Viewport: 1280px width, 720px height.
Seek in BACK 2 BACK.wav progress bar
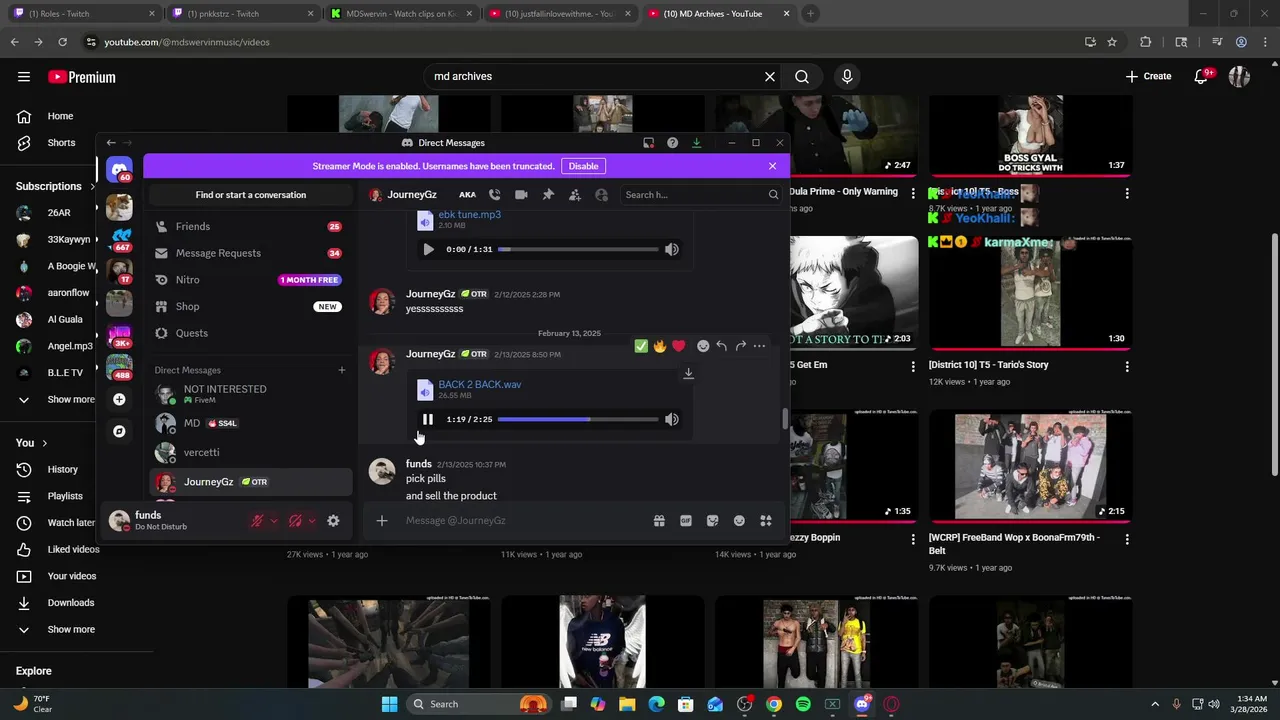(578, 419)
